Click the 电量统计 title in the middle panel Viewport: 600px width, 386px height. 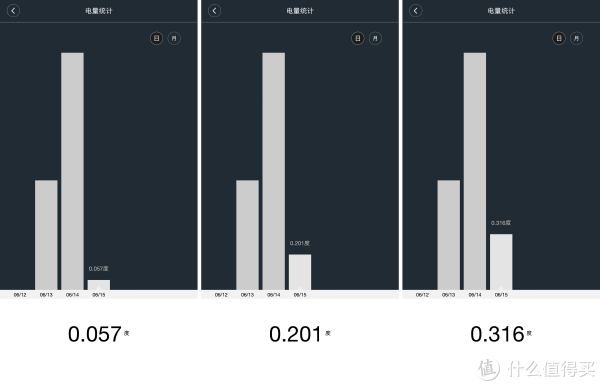(x=300, y=11)
